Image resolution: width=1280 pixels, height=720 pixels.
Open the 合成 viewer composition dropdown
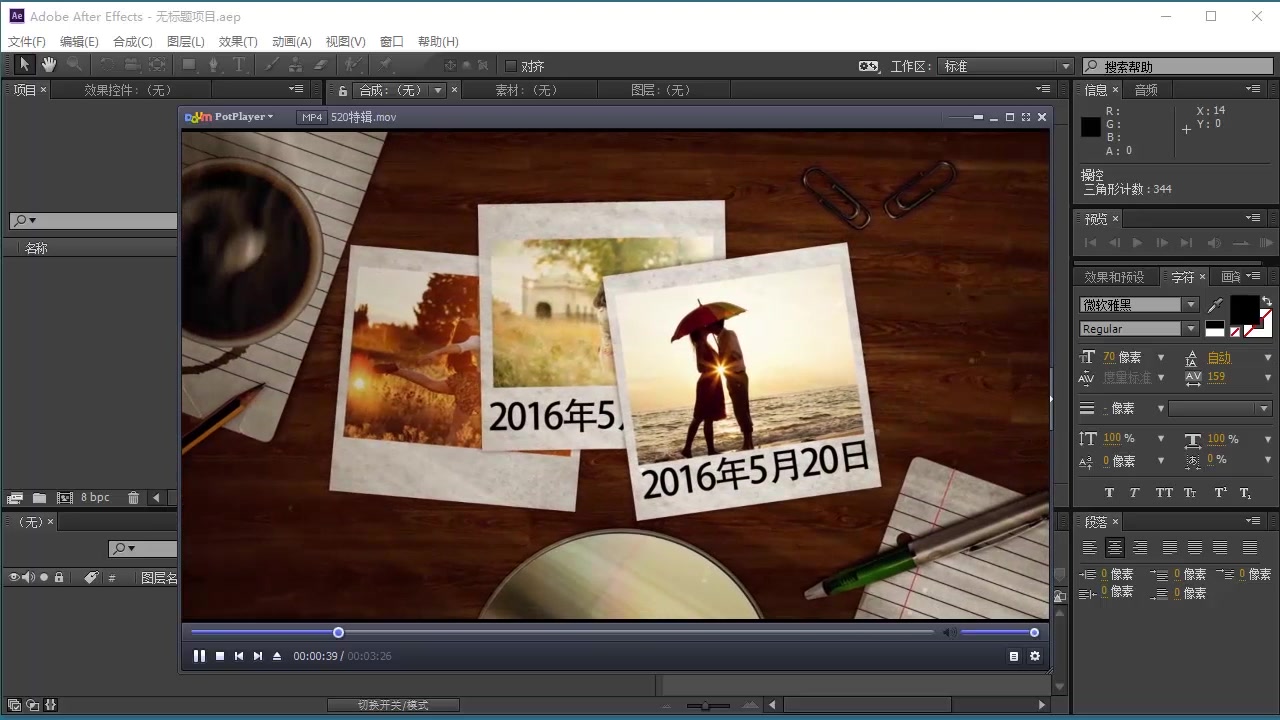pyautogui.click(x=437, y=90)
